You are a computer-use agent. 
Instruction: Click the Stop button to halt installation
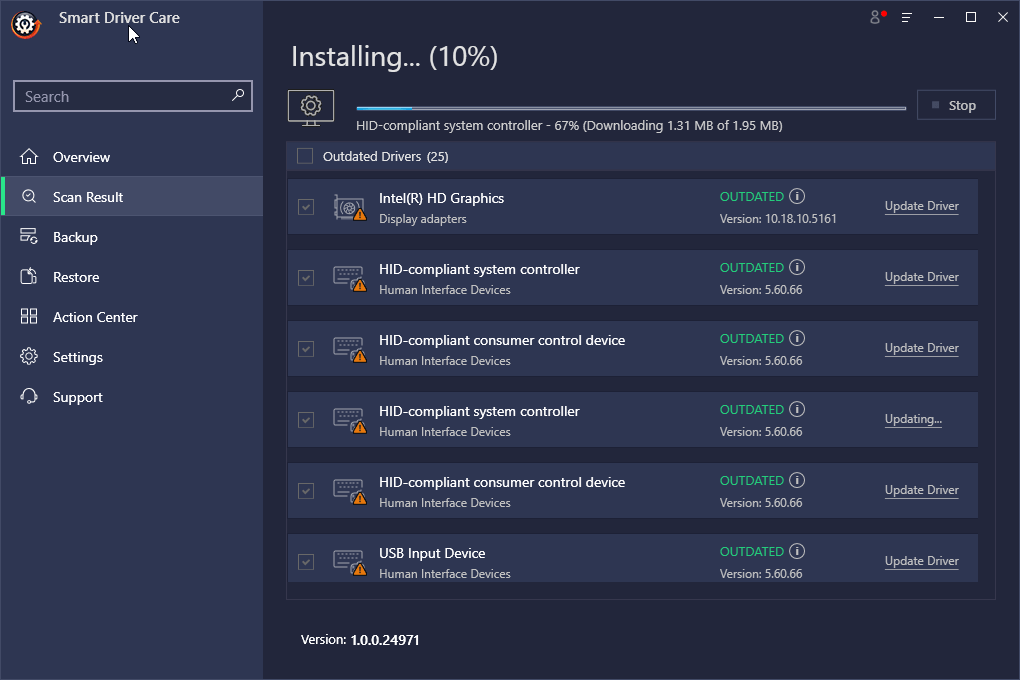pos(956,104)
